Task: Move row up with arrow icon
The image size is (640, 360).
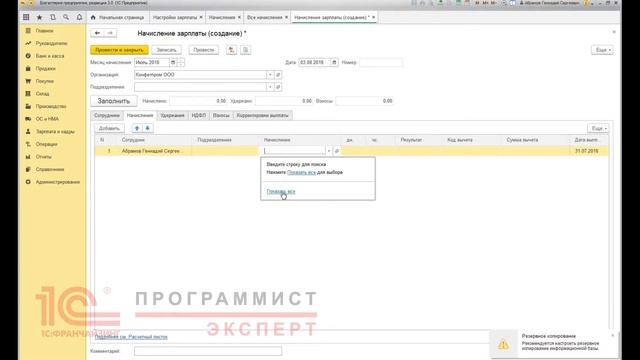Action: [x=137, y=128]
